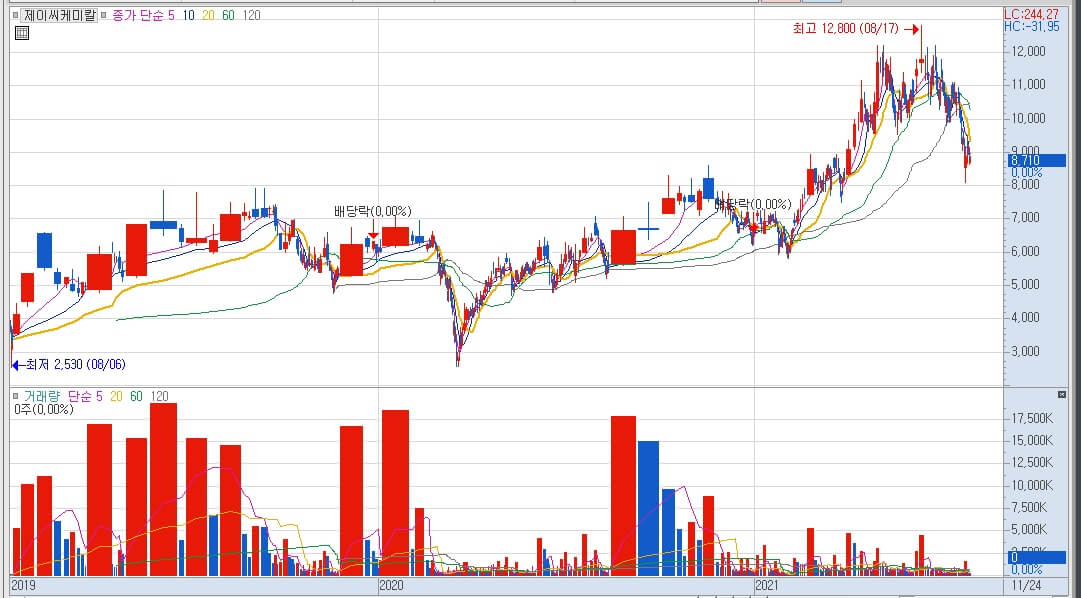Click the 17,500K volume axis label
Screen dimensions: 1081x598
click(x=1030, y=418)
